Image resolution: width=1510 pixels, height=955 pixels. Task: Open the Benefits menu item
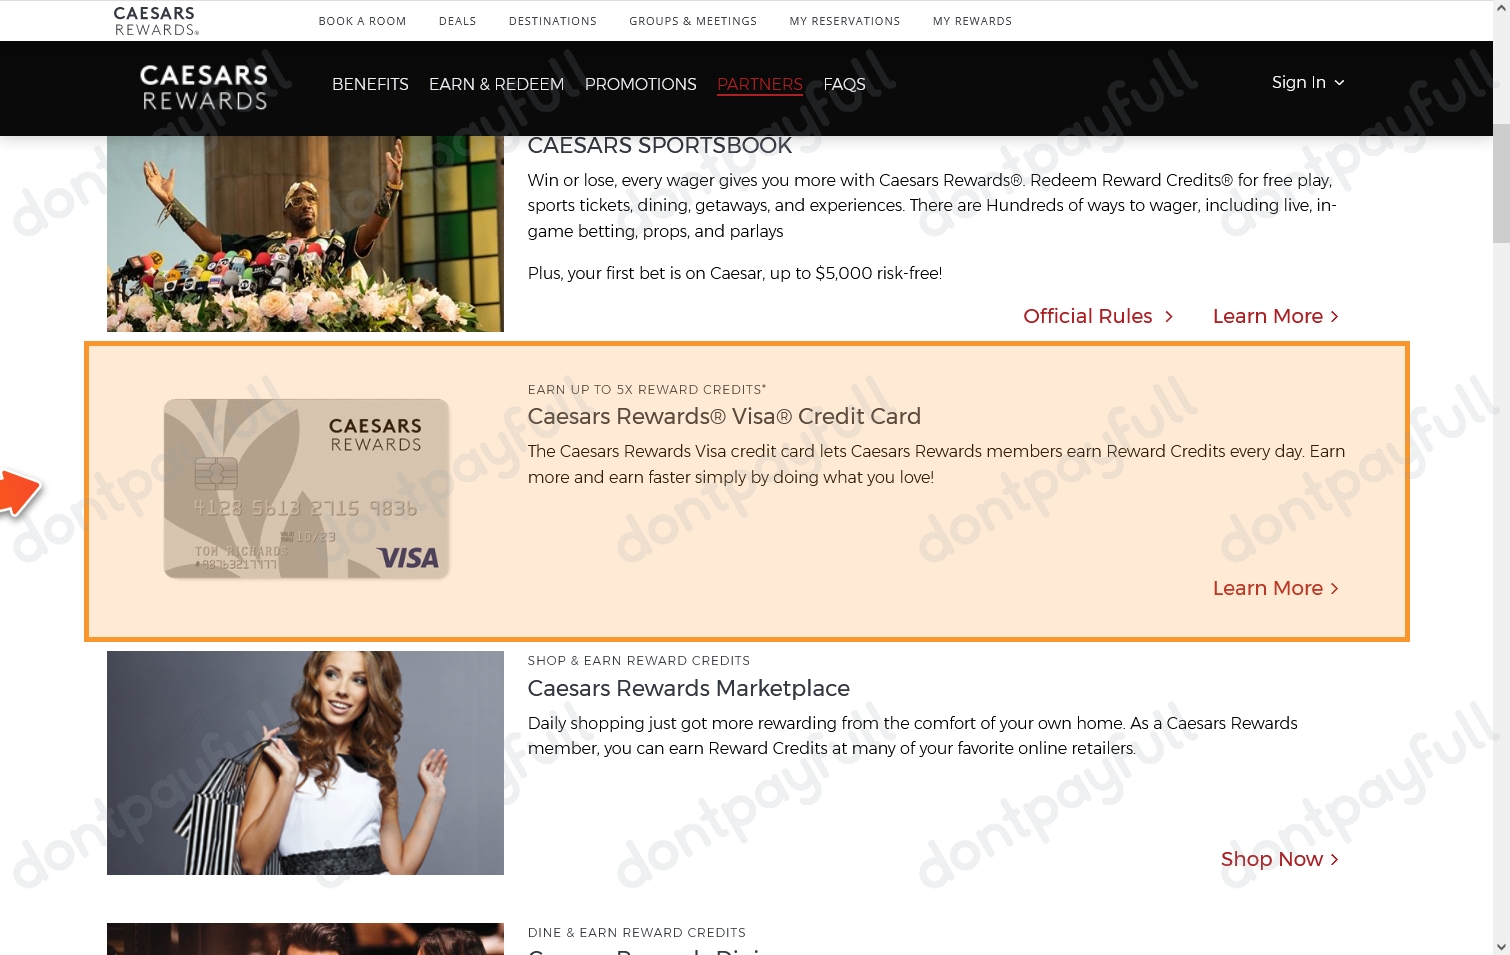(370, 85)
